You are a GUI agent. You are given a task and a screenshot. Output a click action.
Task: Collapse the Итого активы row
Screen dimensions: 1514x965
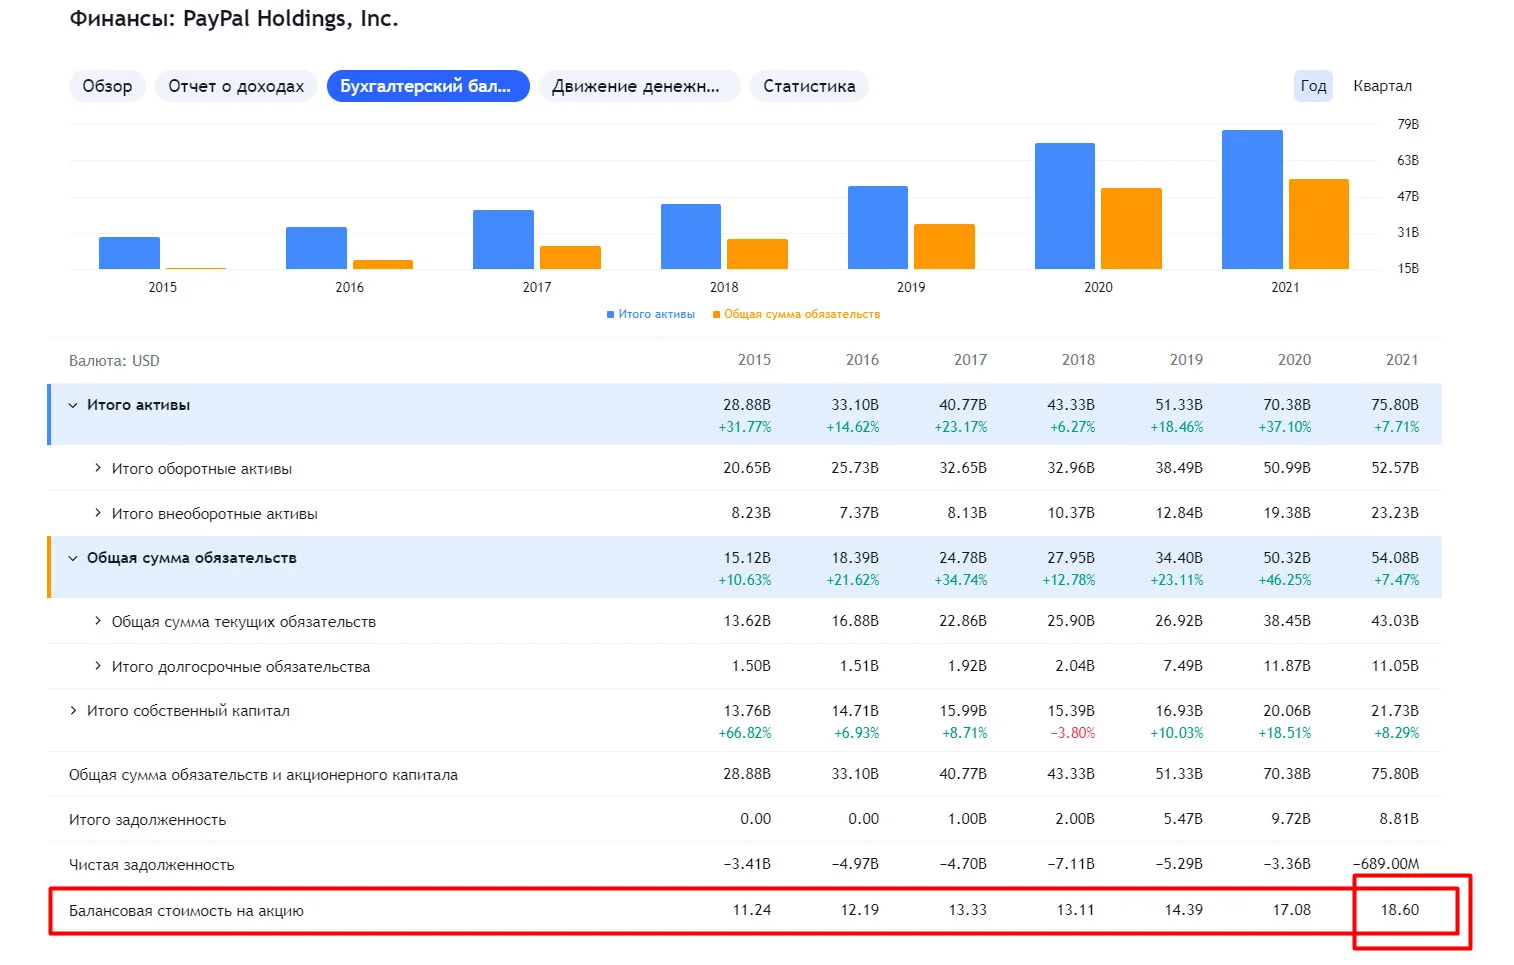(x=73, y=405)
